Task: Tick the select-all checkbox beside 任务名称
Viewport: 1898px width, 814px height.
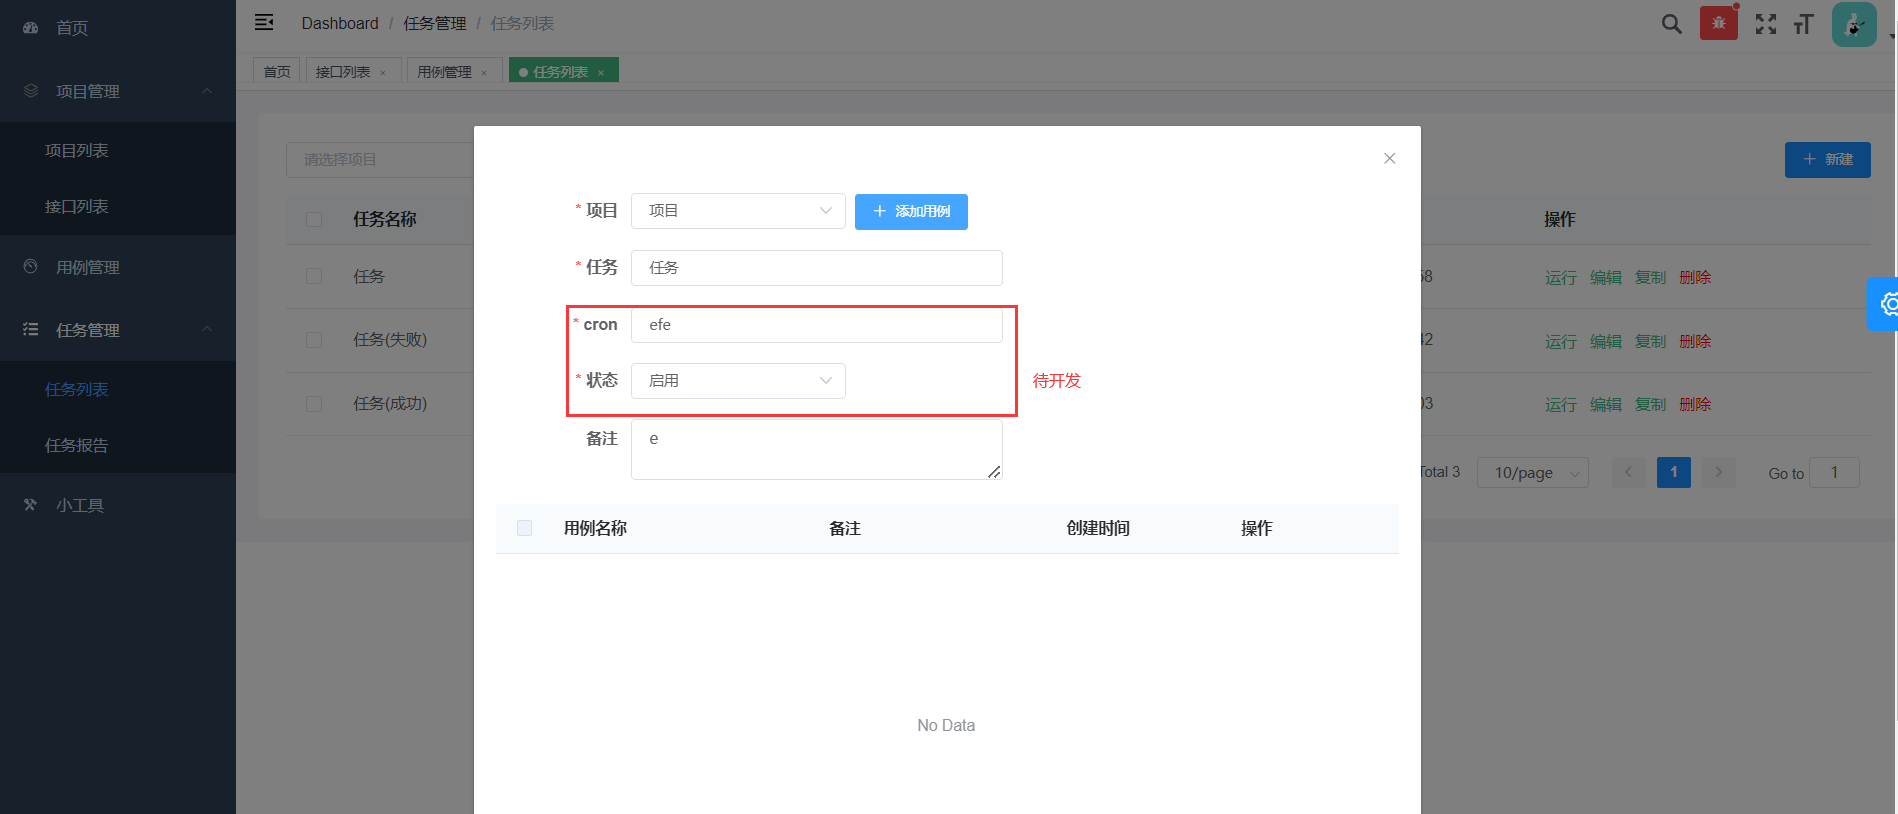Action: [314, 219]
